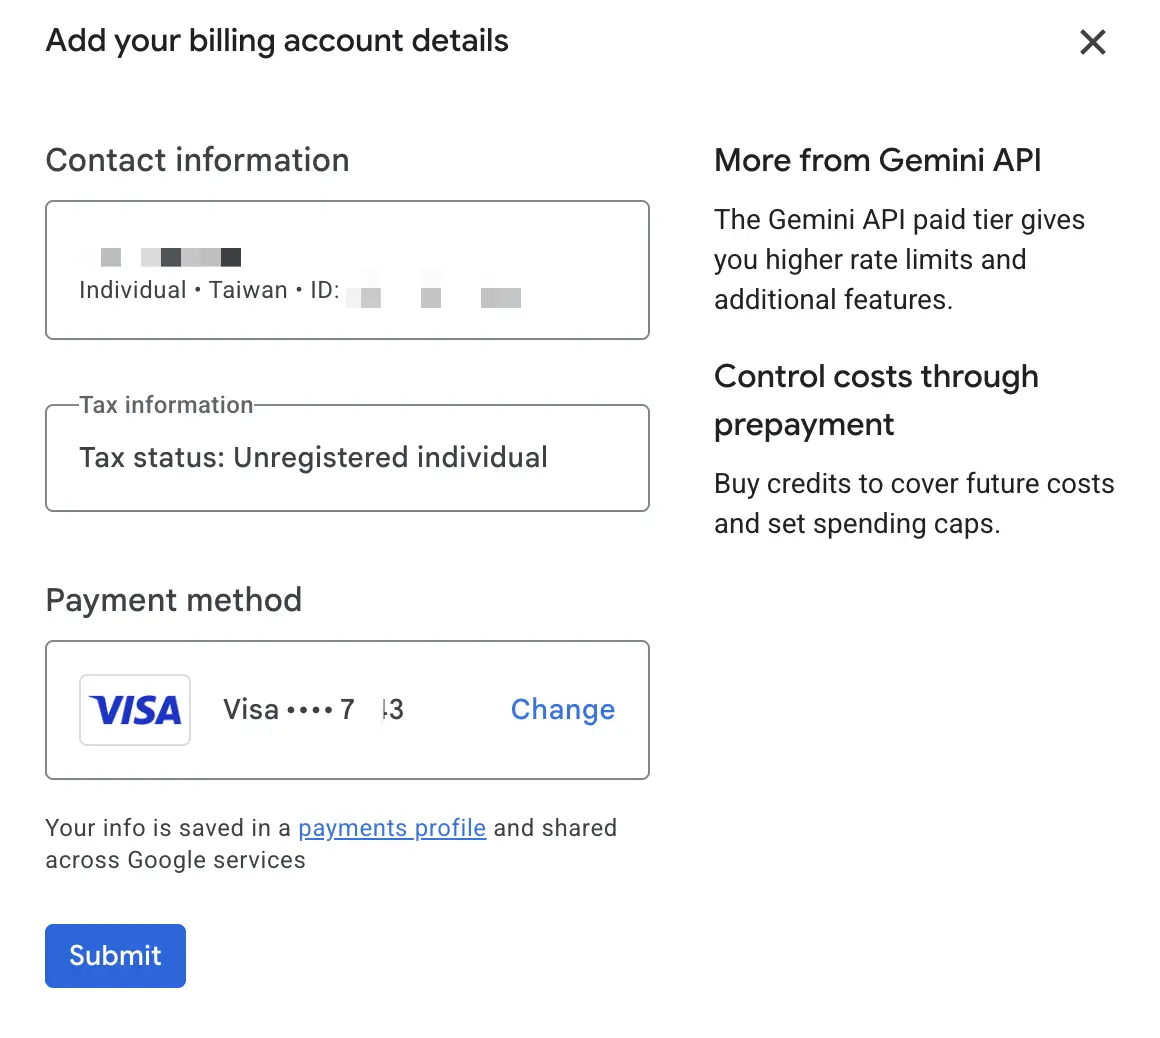Click the 'Tax information' field label
The width and height of the screenshot is (1160, 1038).
166,405
